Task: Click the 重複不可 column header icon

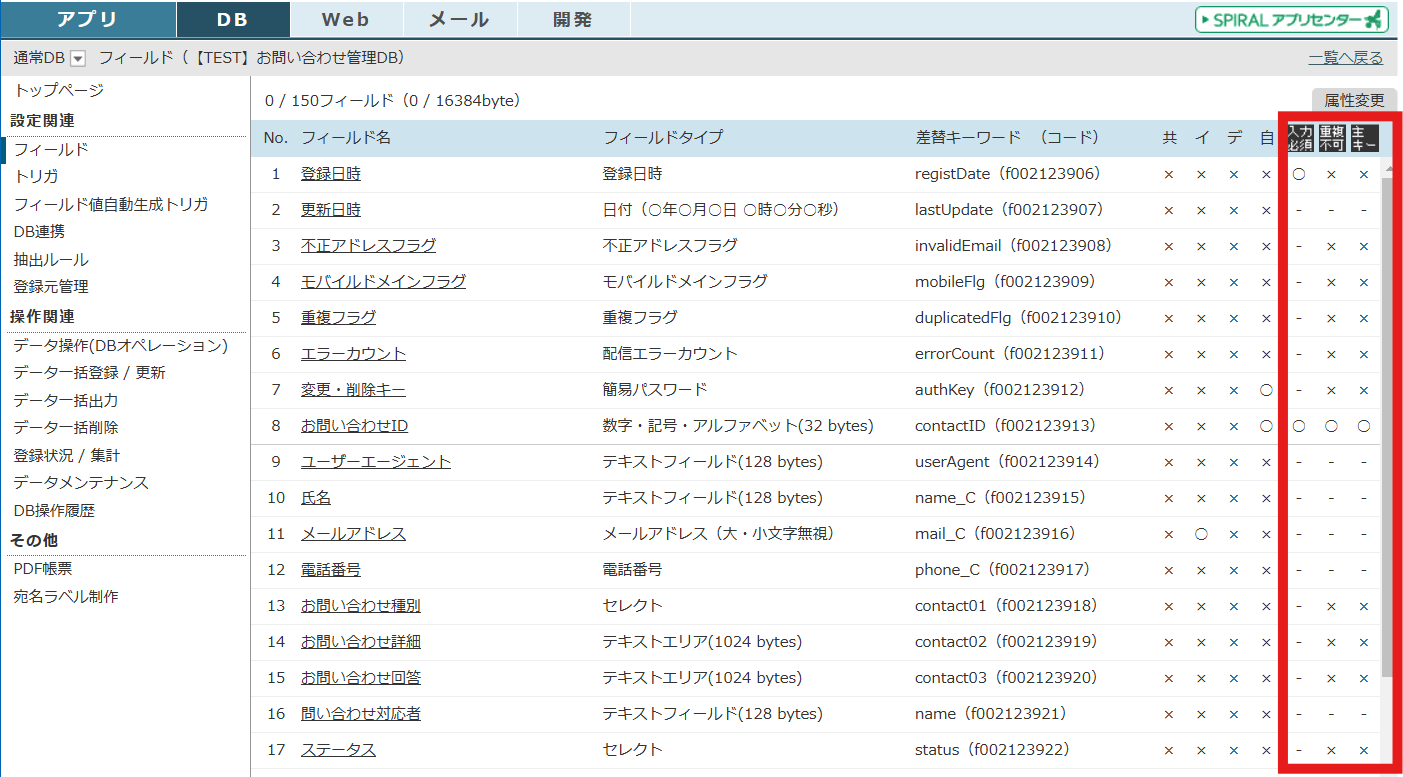Action: pos(1332,138)
